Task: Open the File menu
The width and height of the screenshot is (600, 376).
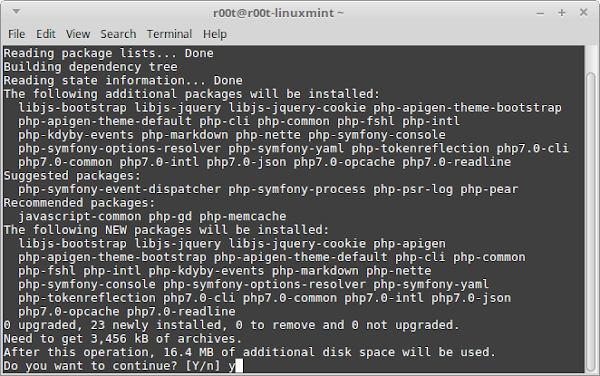Action: coord(16,34)
